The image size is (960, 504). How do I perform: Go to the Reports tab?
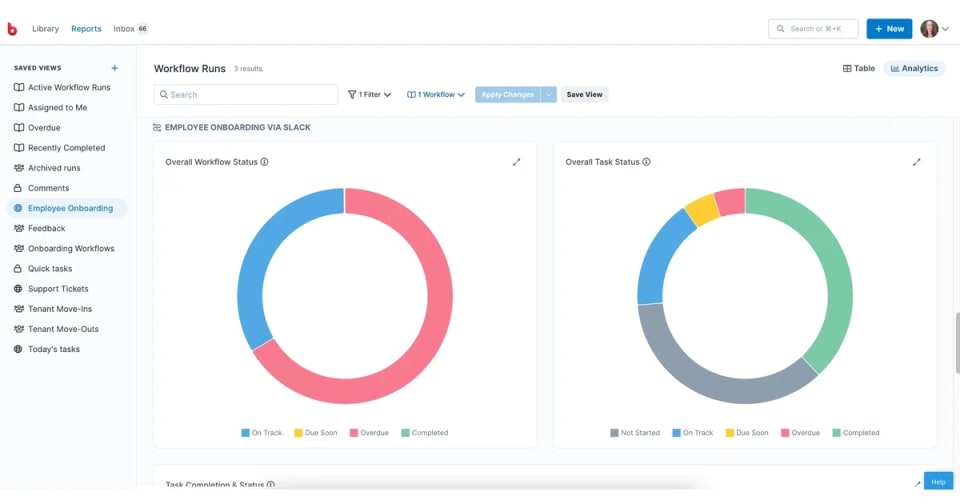86,29
